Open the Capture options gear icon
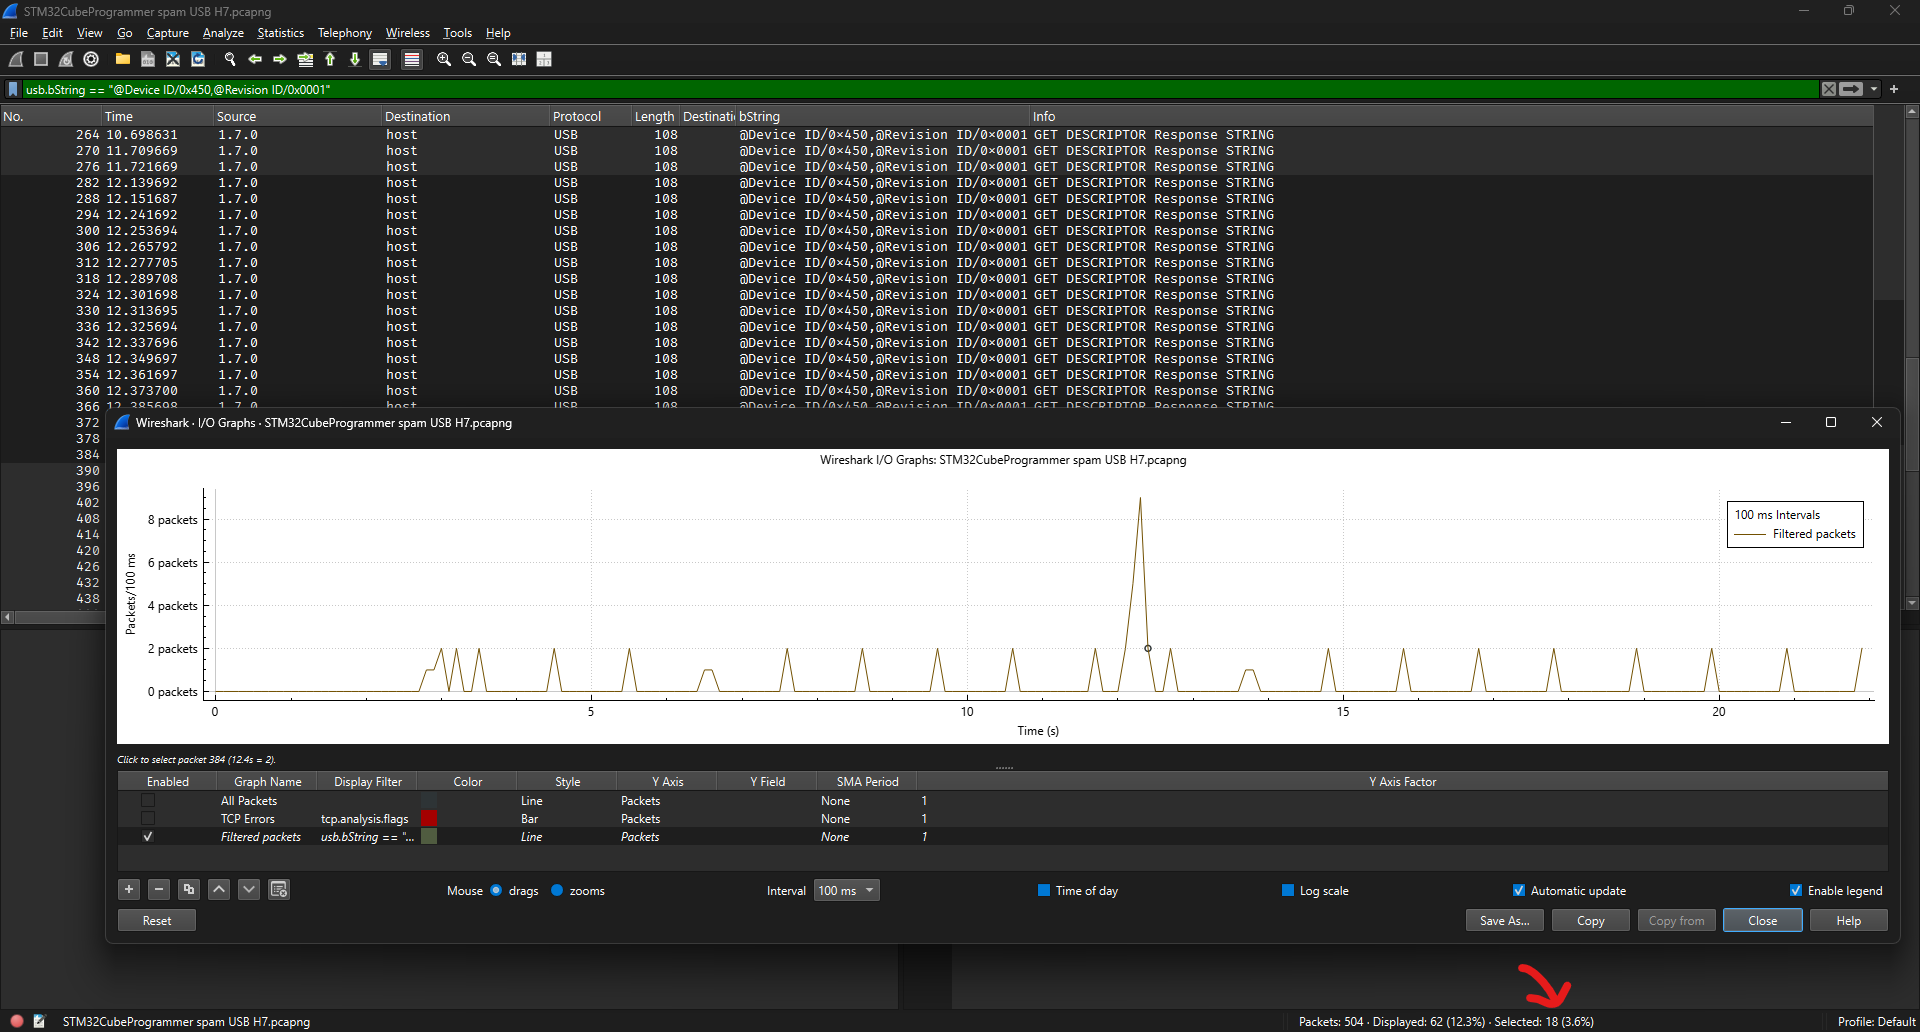 click(x=91, y=59)
